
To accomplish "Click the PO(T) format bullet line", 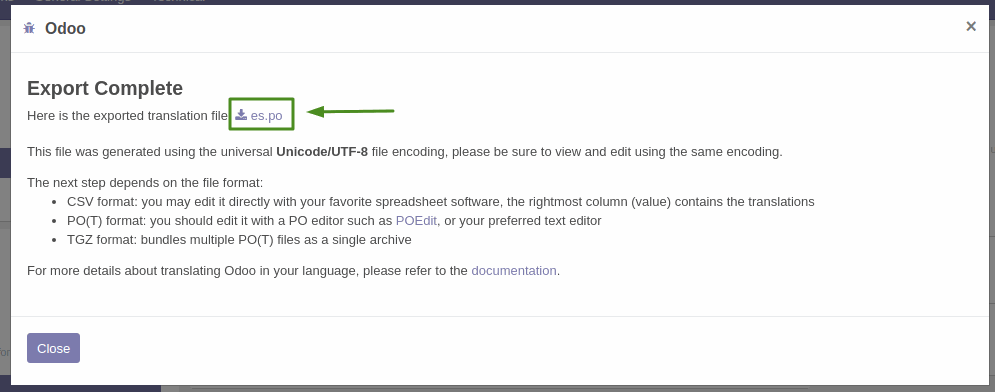I will click(x=334, y=221).
